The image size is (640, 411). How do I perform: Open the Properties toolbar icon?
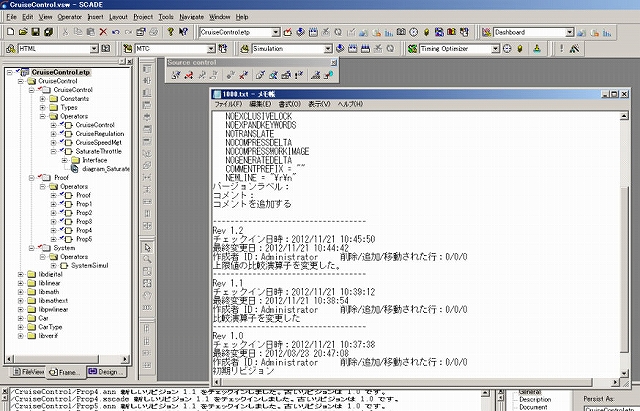click(141, 32)
